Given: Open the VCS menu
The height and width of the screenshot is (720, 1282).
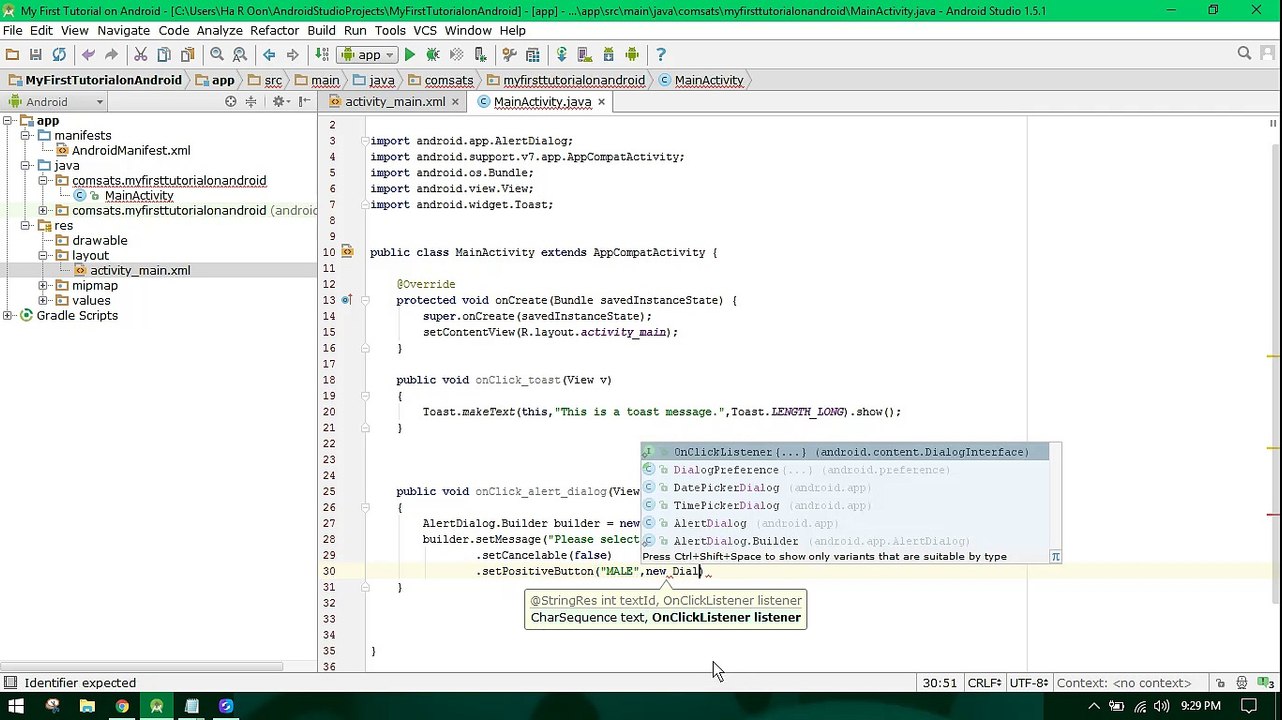Looking at the screenshot, I should click(x=425, y=30).
